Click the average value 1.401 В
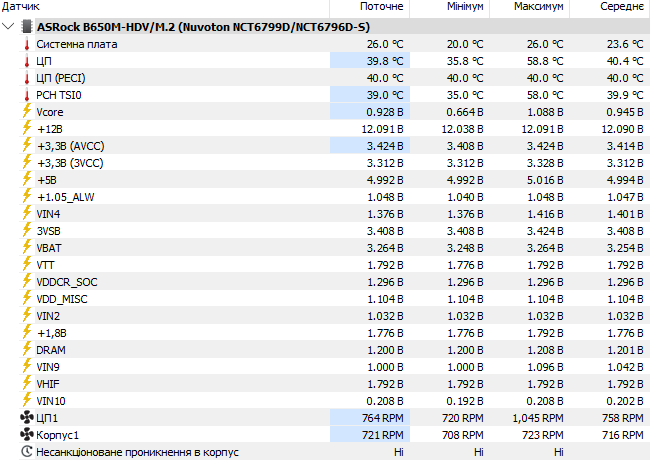The image size is (655, 465). coord(625,214)
